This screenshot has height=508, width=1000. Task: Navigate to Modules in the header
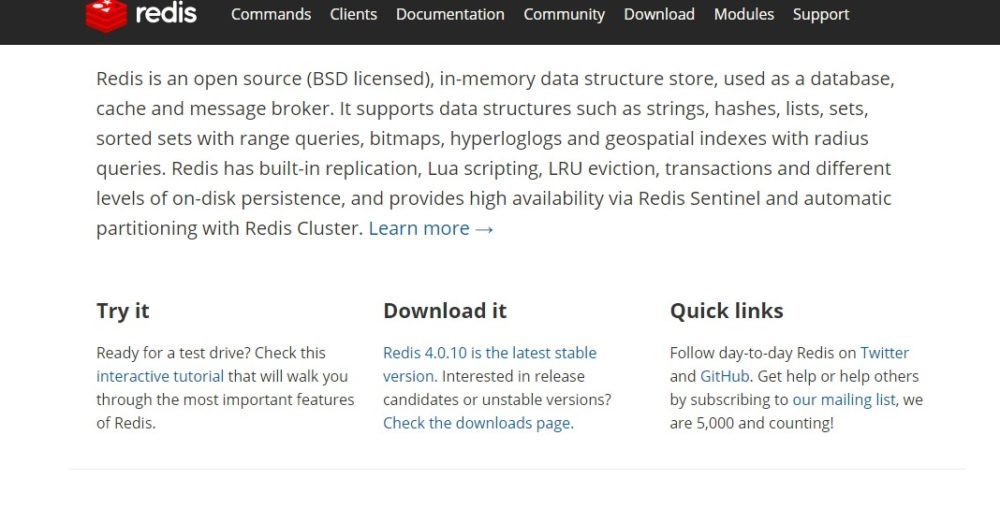[x=744, y=14]
